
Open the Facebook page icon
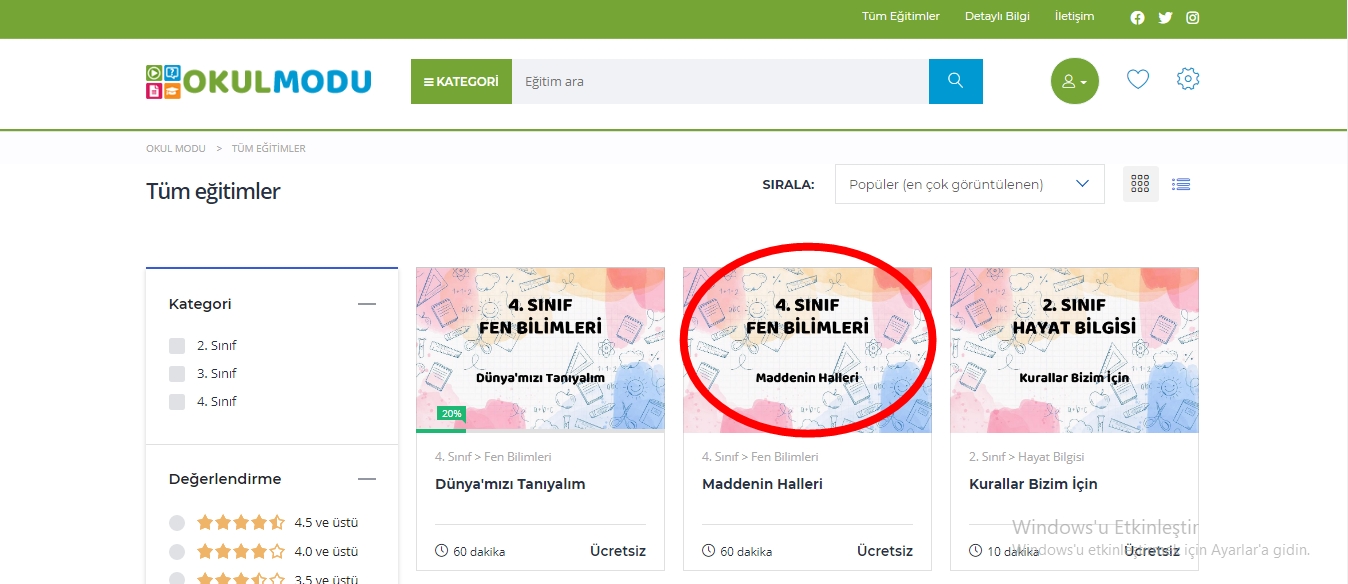(1137, 18)
